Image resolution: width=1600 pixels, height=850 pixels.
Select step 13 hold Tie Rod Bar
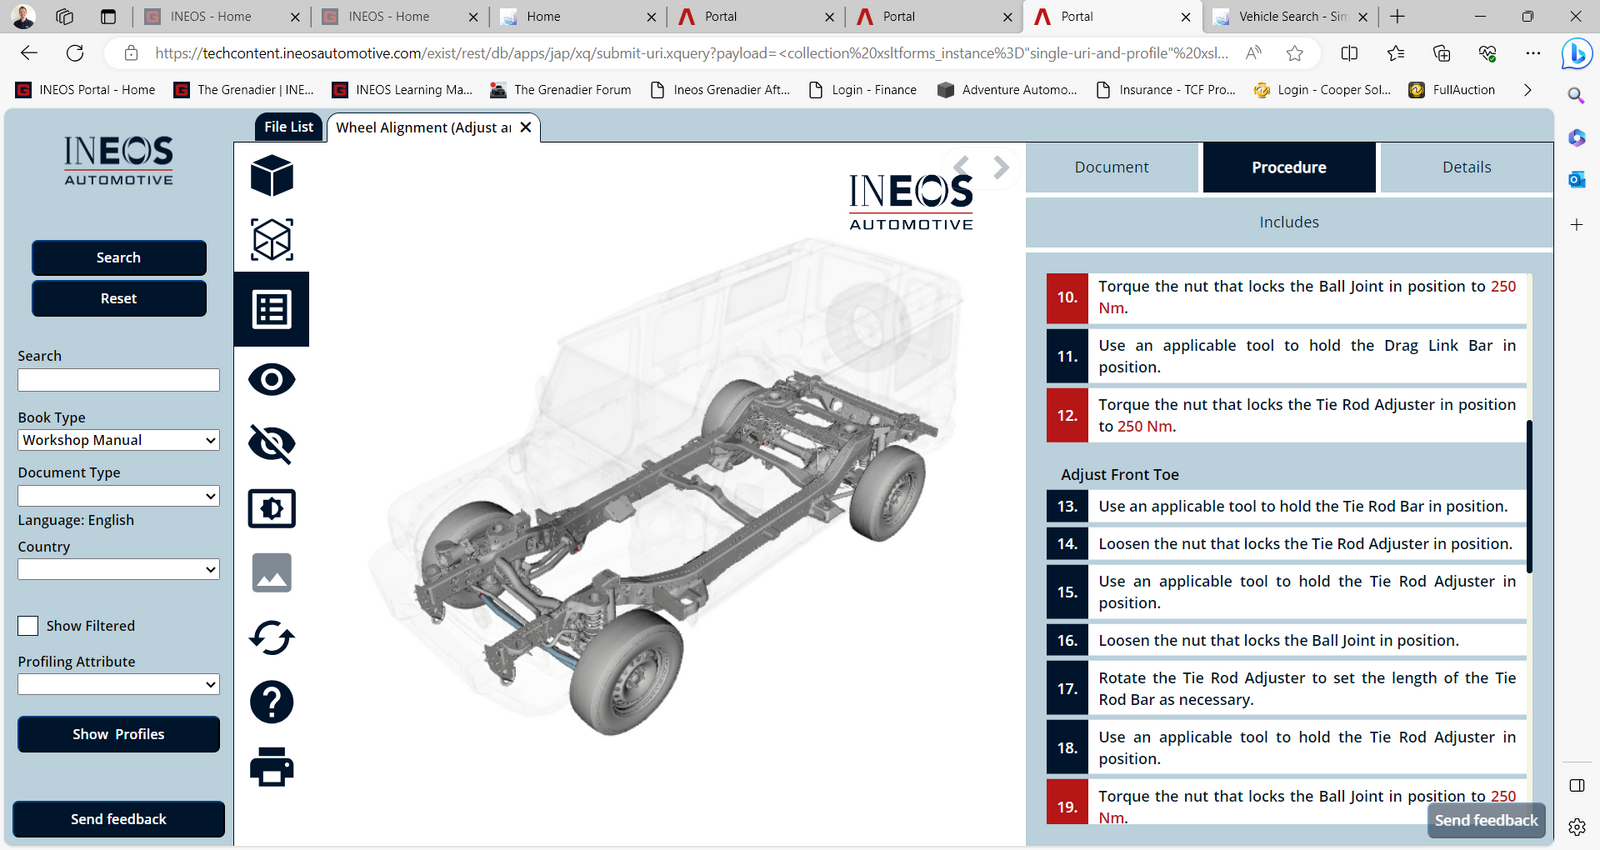[x=1286, y=506]
